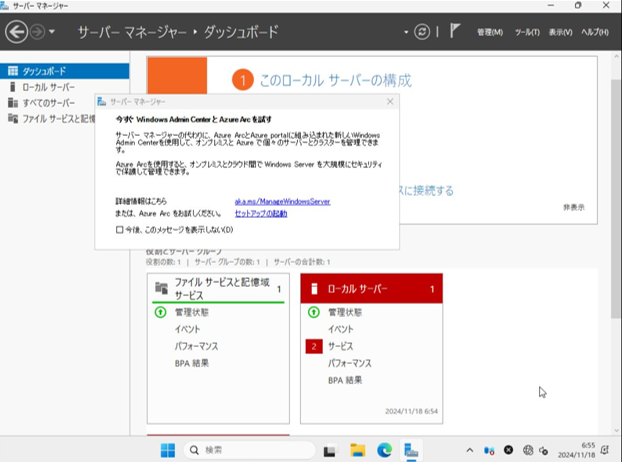The image size is (622, 462).
Task: Click BPA 結果 in the file services tile
Action: pos(192,363)
